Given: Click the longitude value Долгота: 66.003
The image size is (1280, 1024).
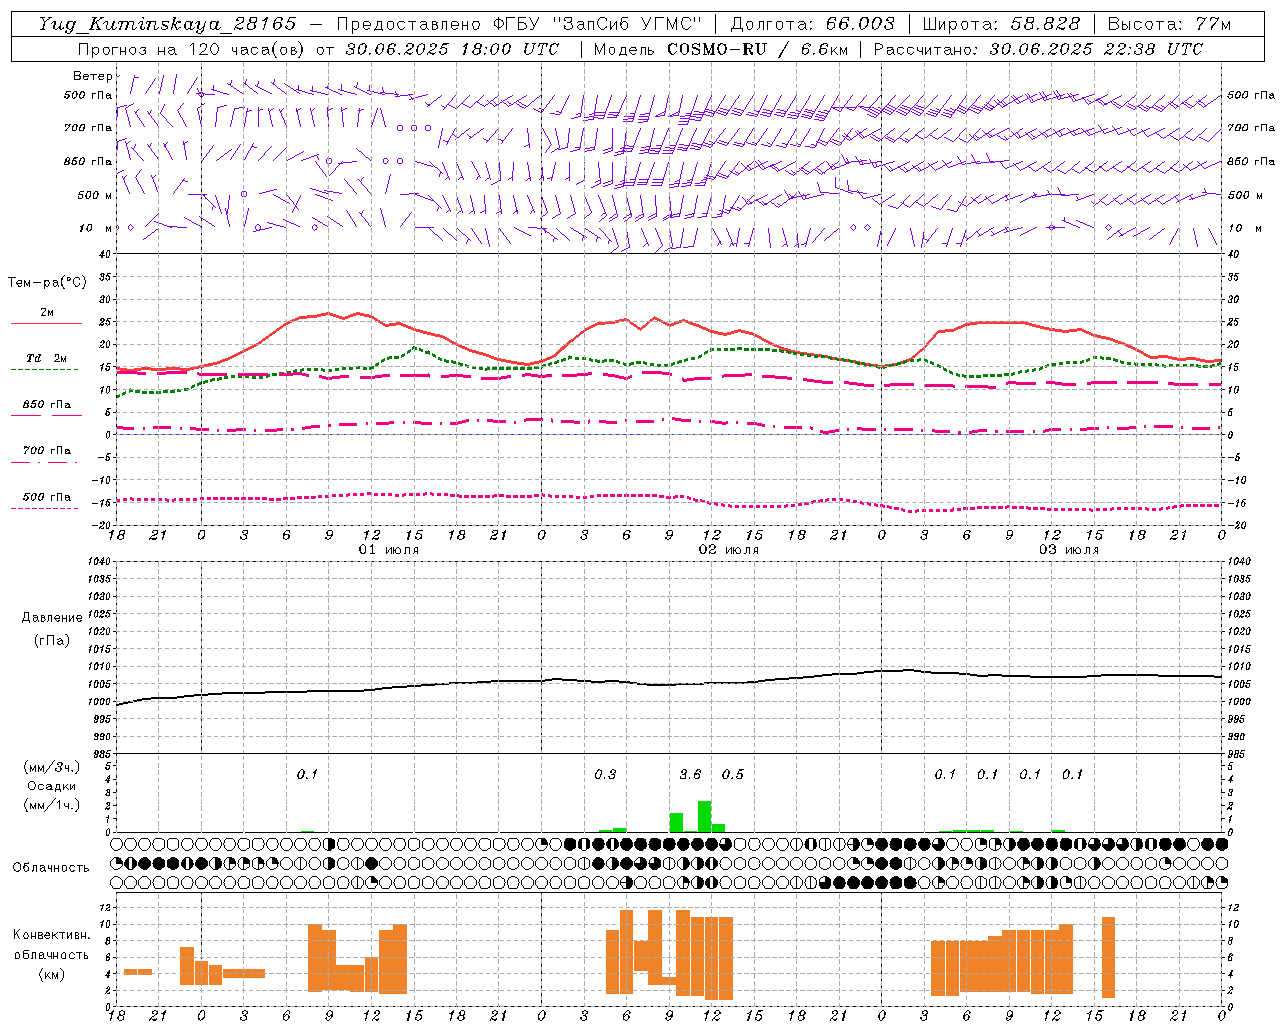Looking at the screenshot, I should point(813,24).
